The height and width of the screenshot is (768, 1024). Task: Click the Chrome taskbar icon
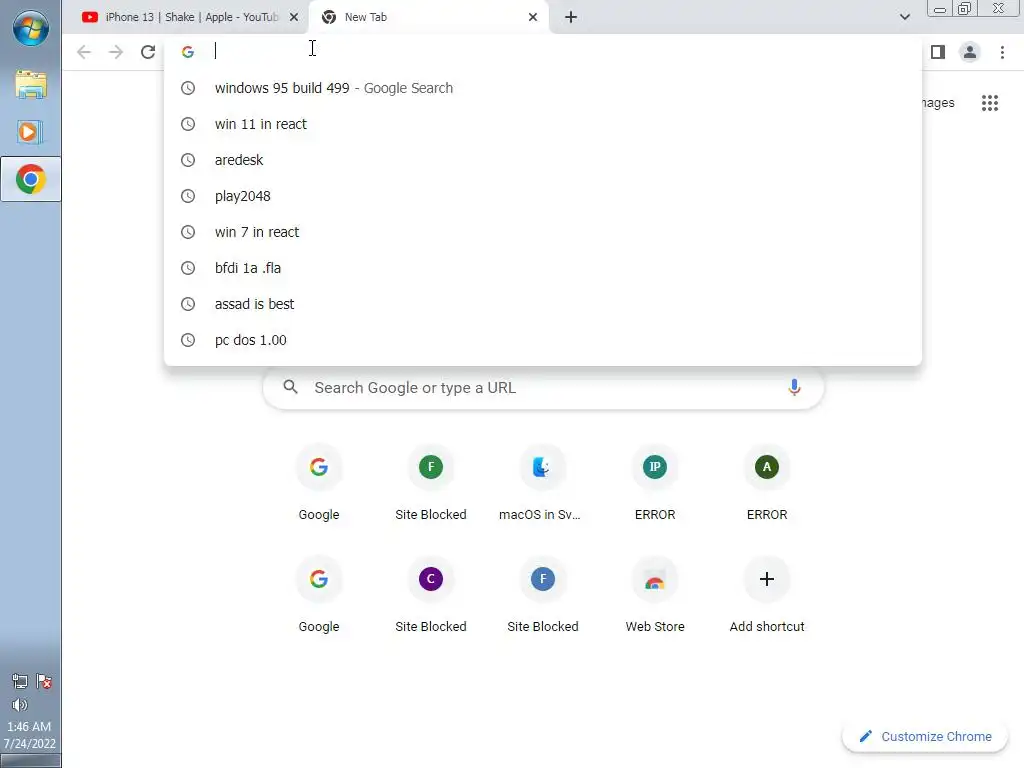[x=31, y=179]
